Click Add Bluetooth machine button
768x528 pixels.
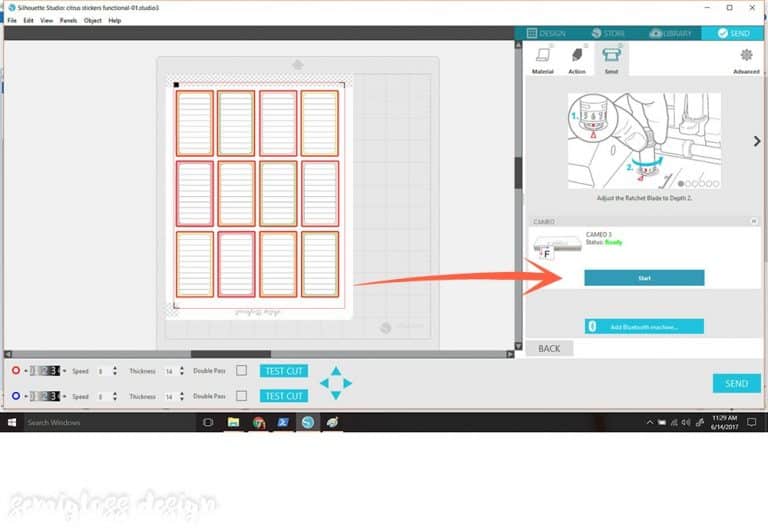pyautogui.click(x=644, y=327)
